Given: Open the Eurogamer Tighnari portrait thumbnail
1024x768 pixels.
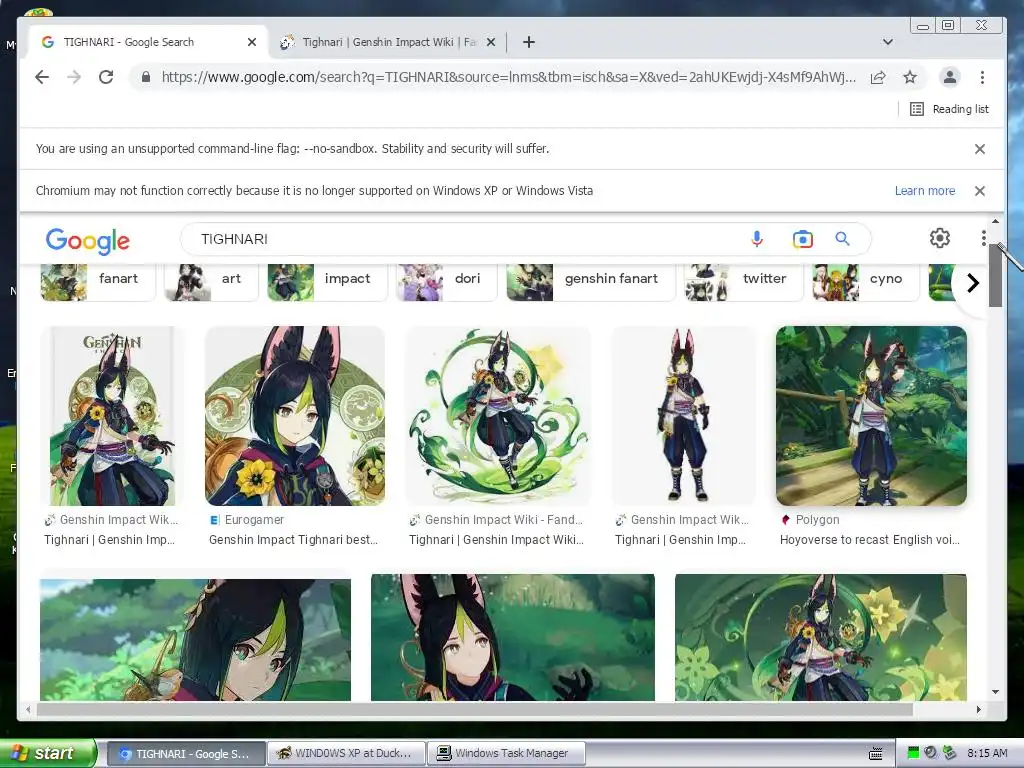Looking at the screenshot, I should click(x=295, y=416).
